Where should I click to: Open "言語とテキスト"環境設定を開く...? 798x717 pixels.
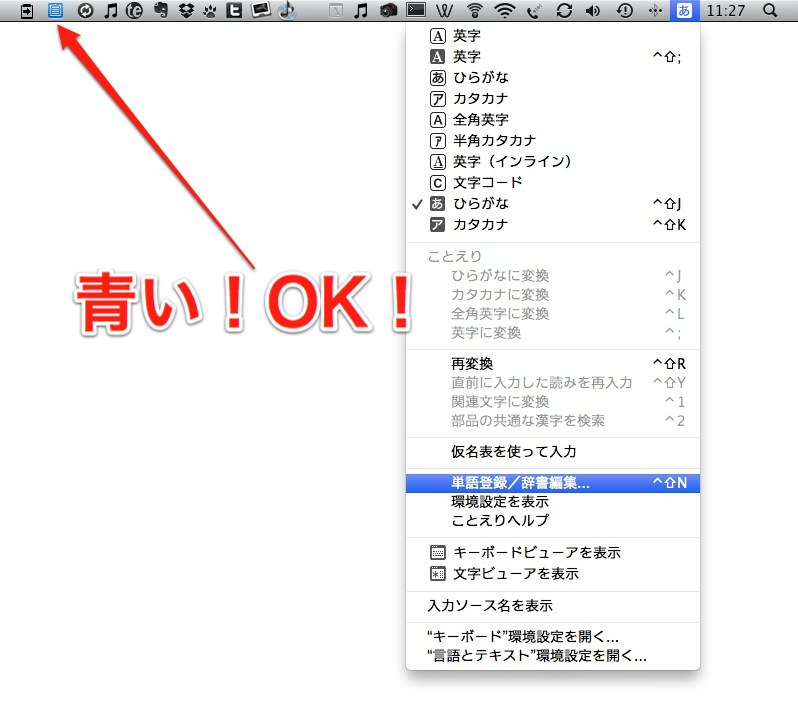537,656
